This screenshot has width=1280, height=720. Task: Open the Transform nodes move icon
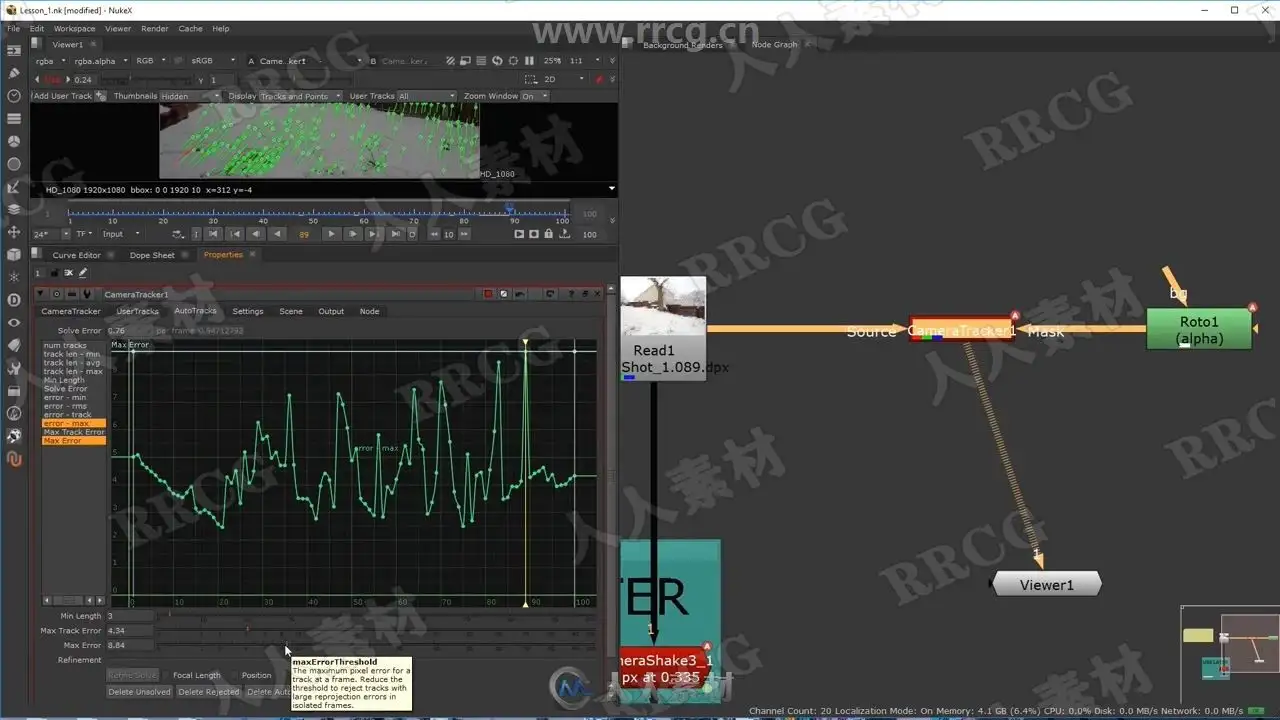tap(14, 232)
